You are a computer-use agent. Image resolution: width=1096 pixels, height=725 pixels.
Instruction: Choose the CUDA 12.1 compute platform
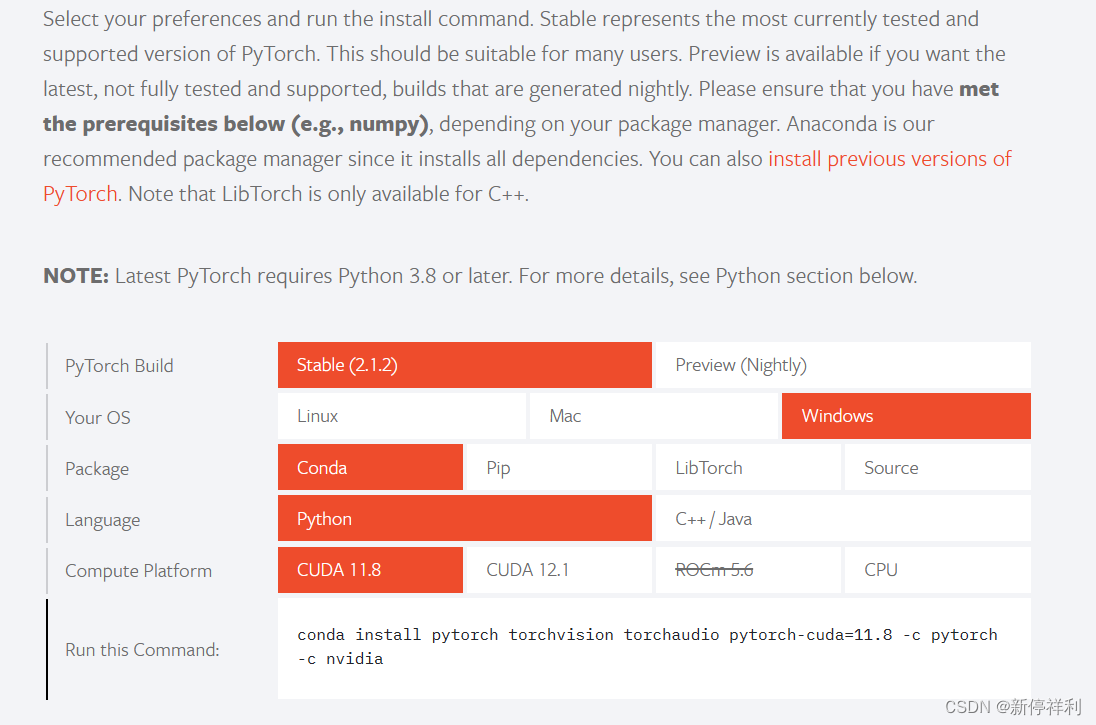tap(558, 570)
